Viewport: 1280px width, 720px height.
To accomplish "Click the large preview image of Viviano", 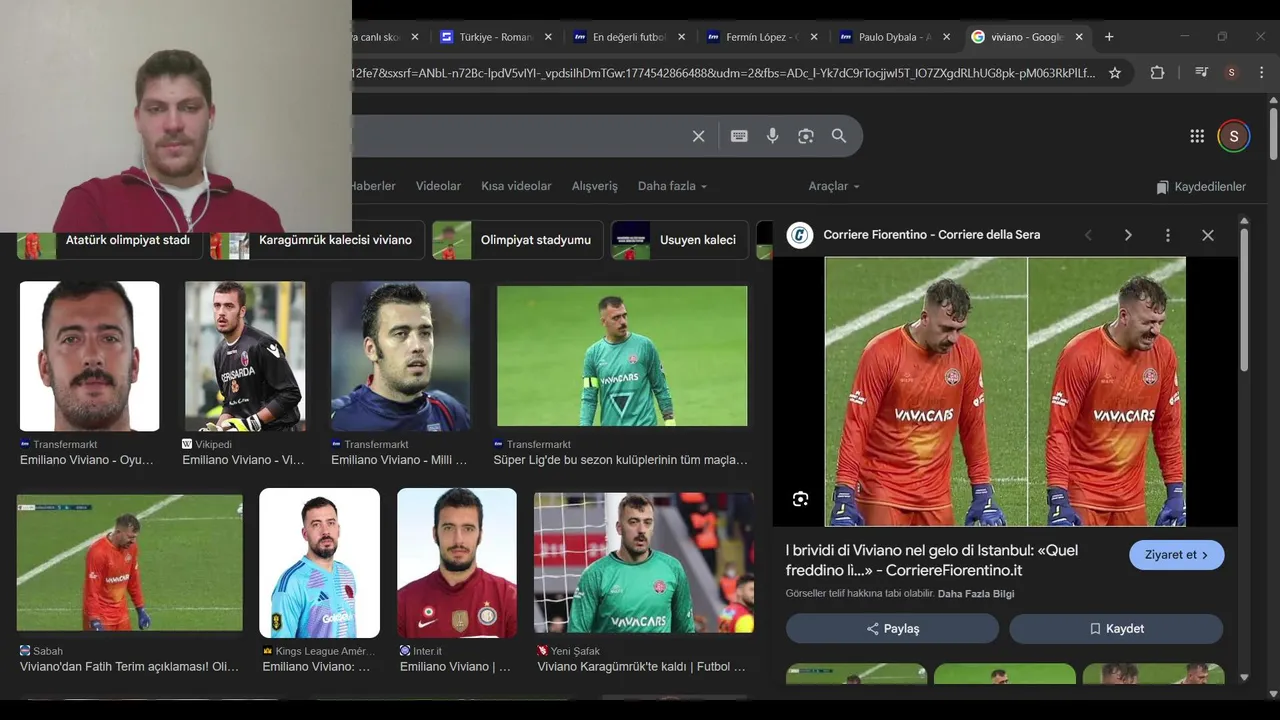I will pyautogui.click(x=1005, y=391).
